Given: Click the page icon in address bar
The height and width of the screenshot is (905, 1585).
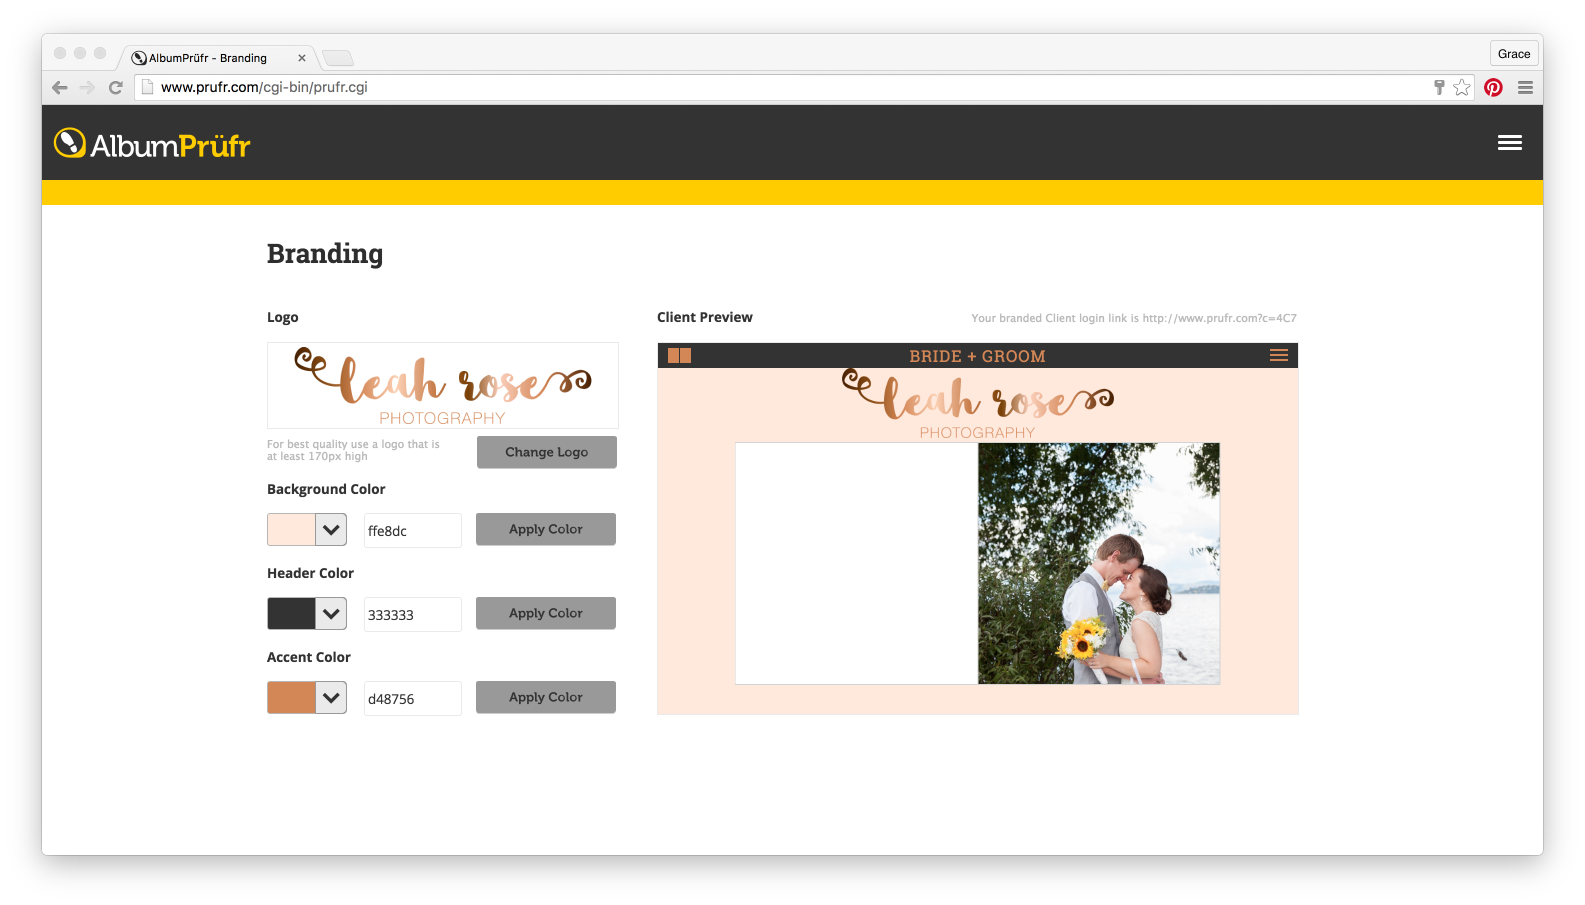Looking at the screenshot, I should pos(148,87).
